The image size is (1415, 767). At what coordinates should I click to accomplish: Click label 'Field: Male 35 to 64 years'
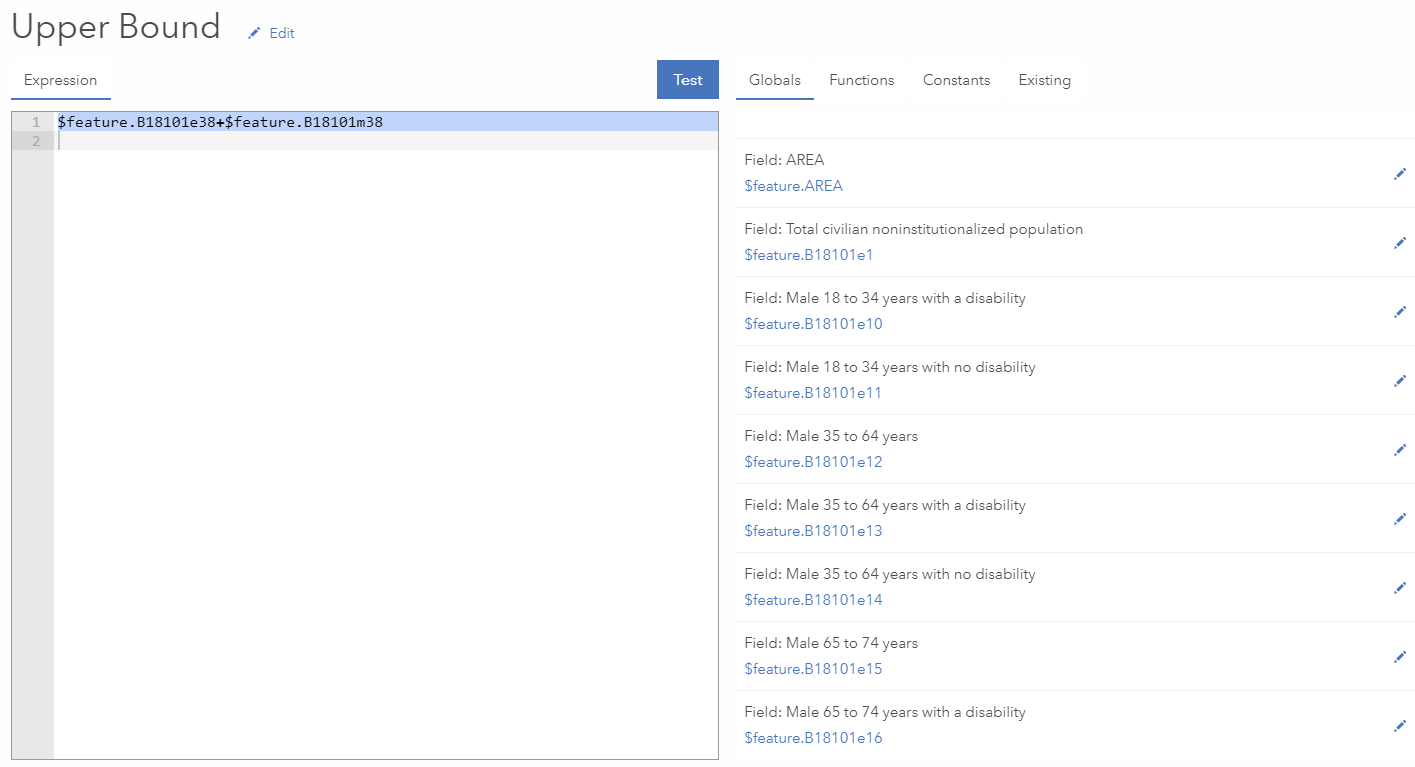pos(831,436)
